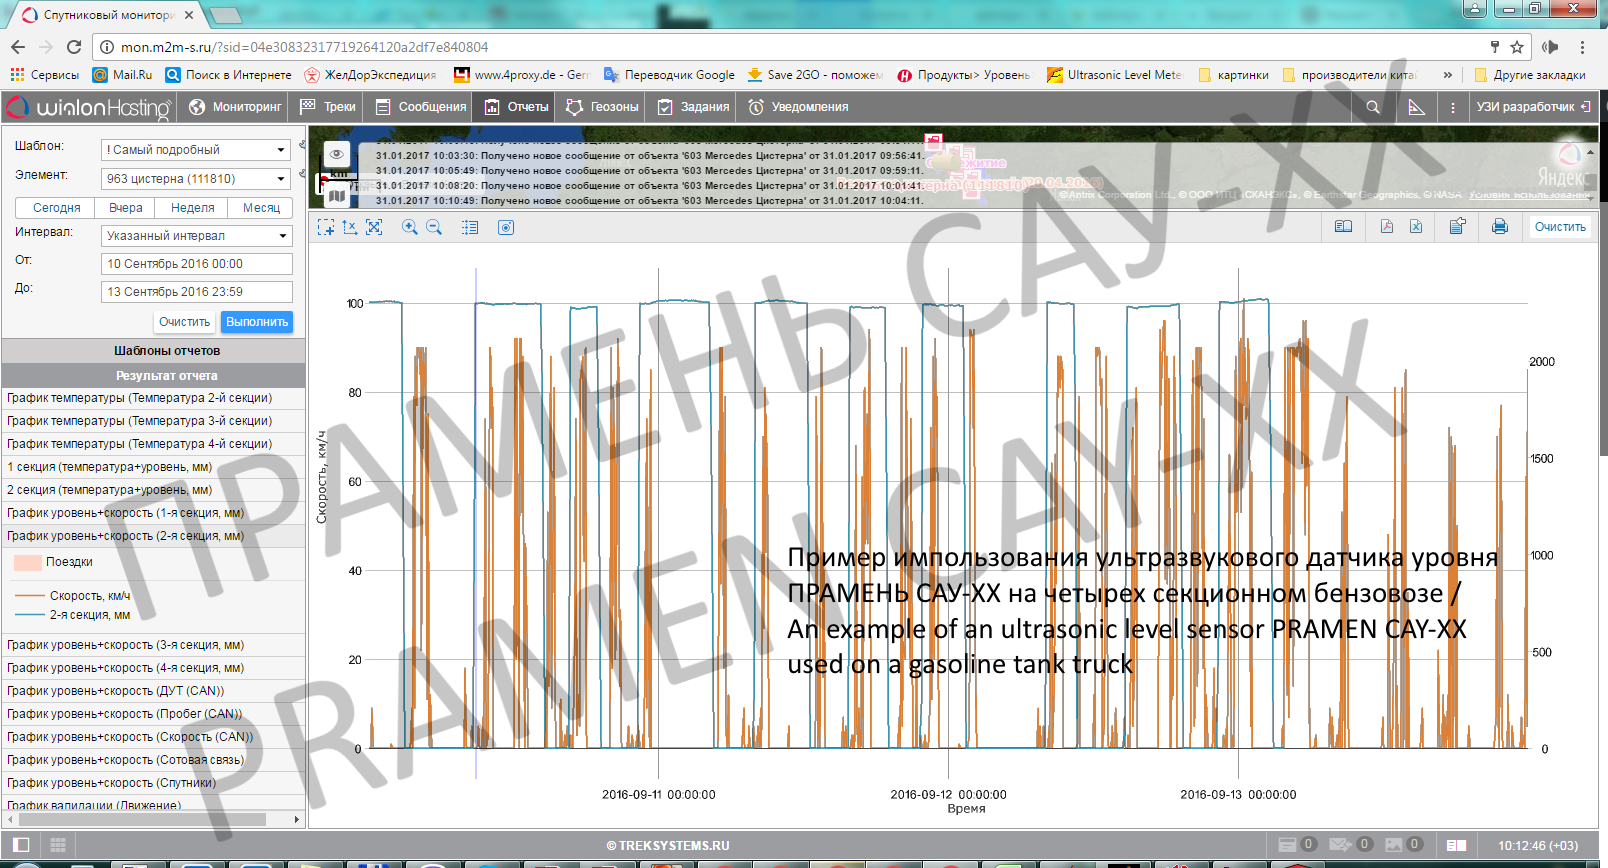Bookmark this page with the star icon
Screen dimensions: 1608x868
click(1517, 47)
